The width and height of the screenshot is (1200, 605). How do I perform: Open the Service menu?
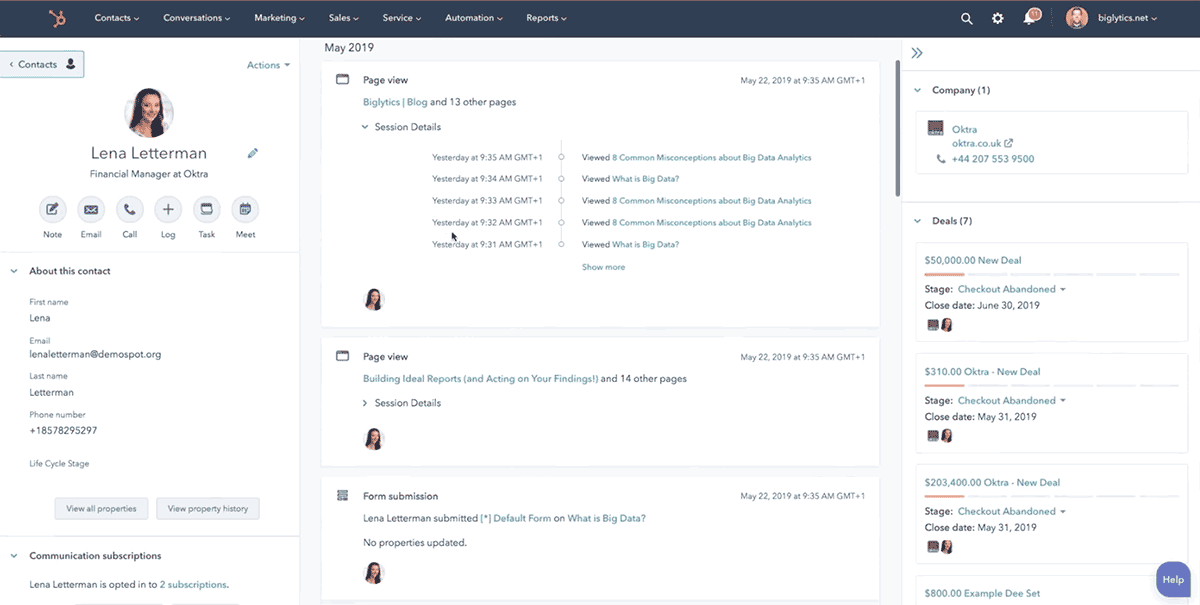[x=402, y=18]
